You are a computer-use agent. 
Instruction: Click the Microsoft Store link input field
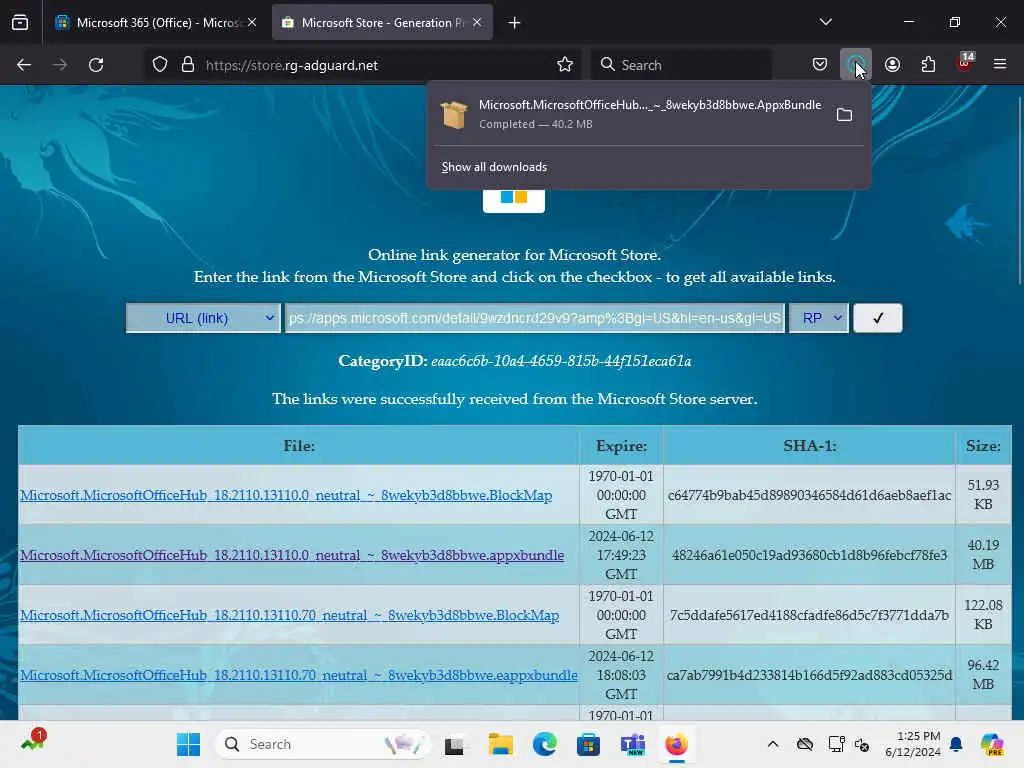[535, 318]
